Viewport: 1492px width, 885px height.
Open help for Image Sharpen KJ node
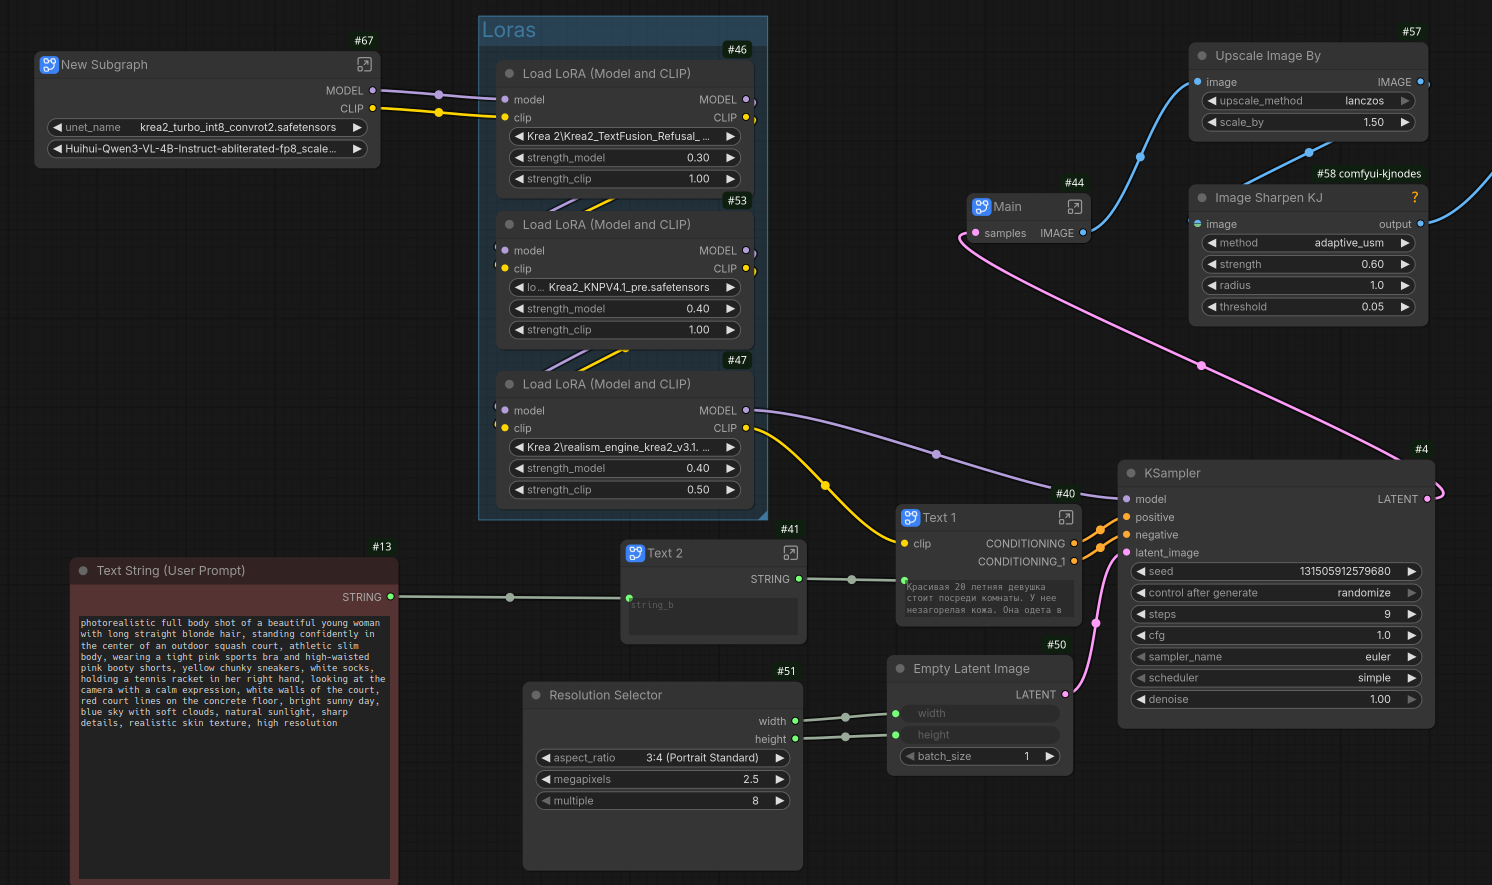pos(1414,198)
